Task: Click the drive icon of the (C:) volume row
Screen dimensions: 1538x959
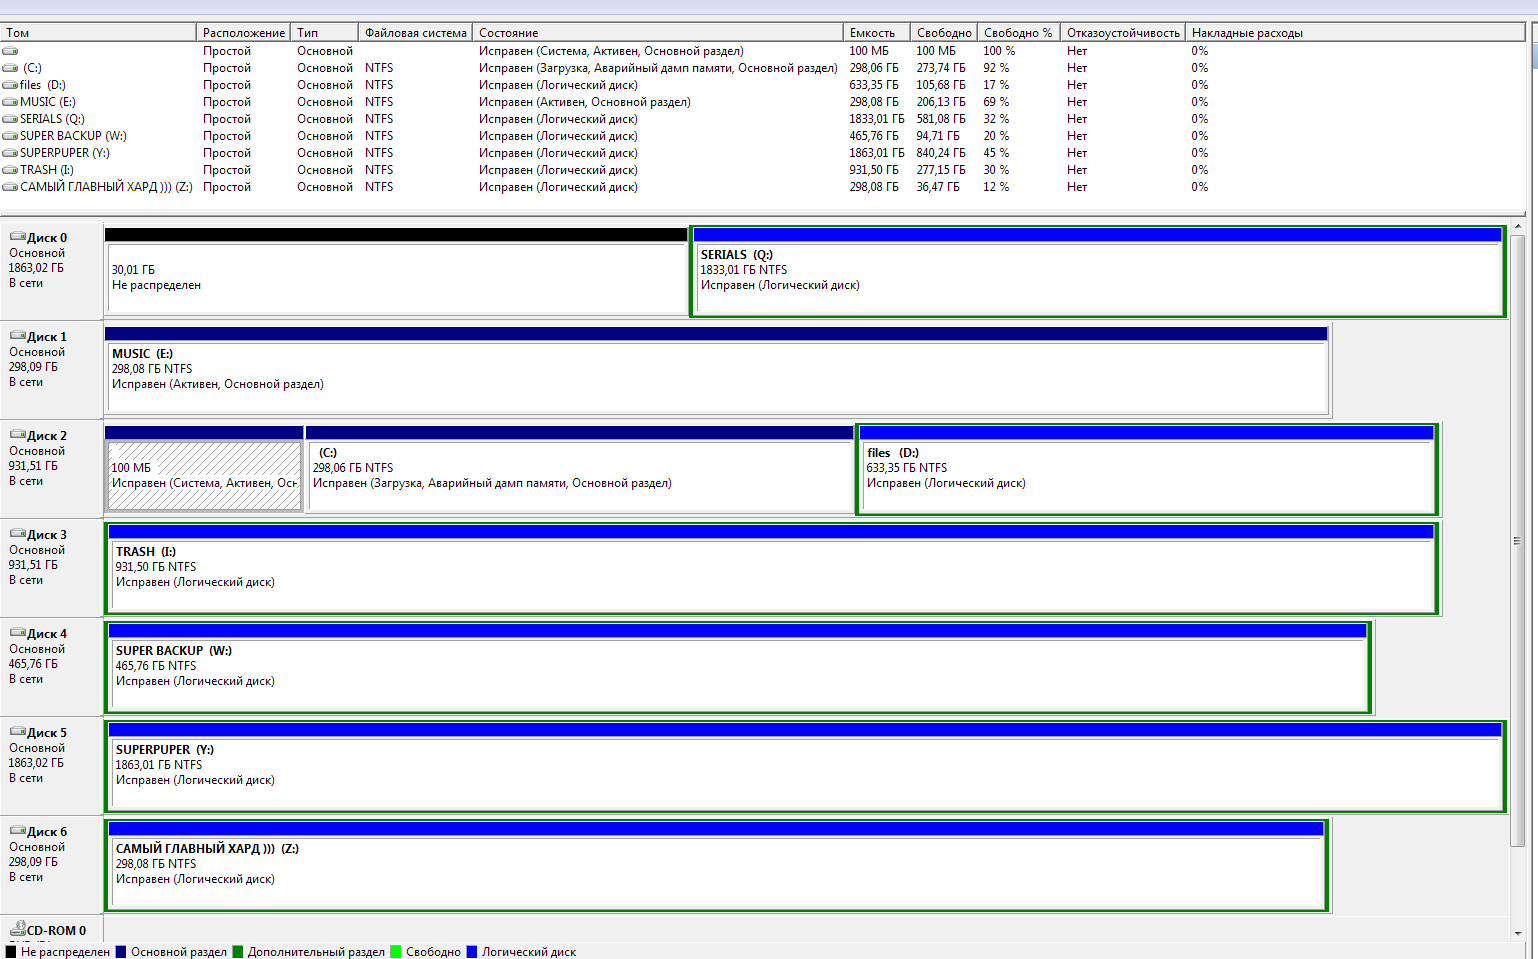Action: click(10, 68)
